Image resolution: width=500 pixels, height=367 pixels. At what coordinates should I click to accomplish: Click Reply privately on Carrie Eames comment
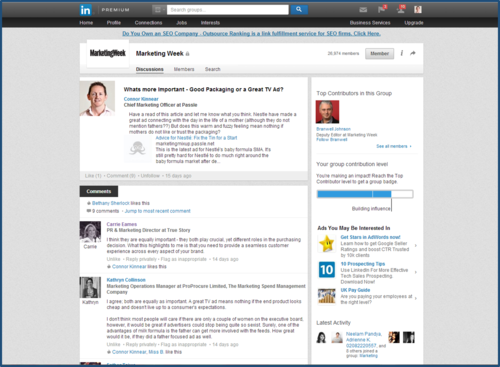click(x=141, y=259)
